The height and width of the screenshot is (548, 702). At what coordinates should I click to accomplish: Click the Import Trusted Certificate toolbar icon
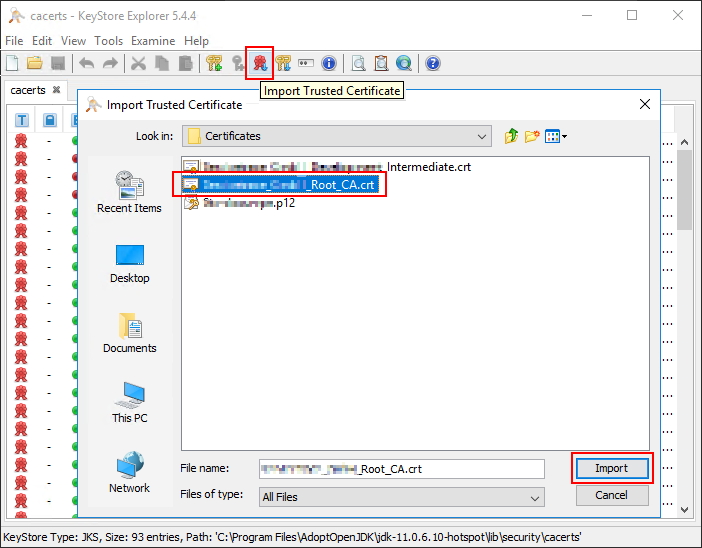(x=261, y=64)
